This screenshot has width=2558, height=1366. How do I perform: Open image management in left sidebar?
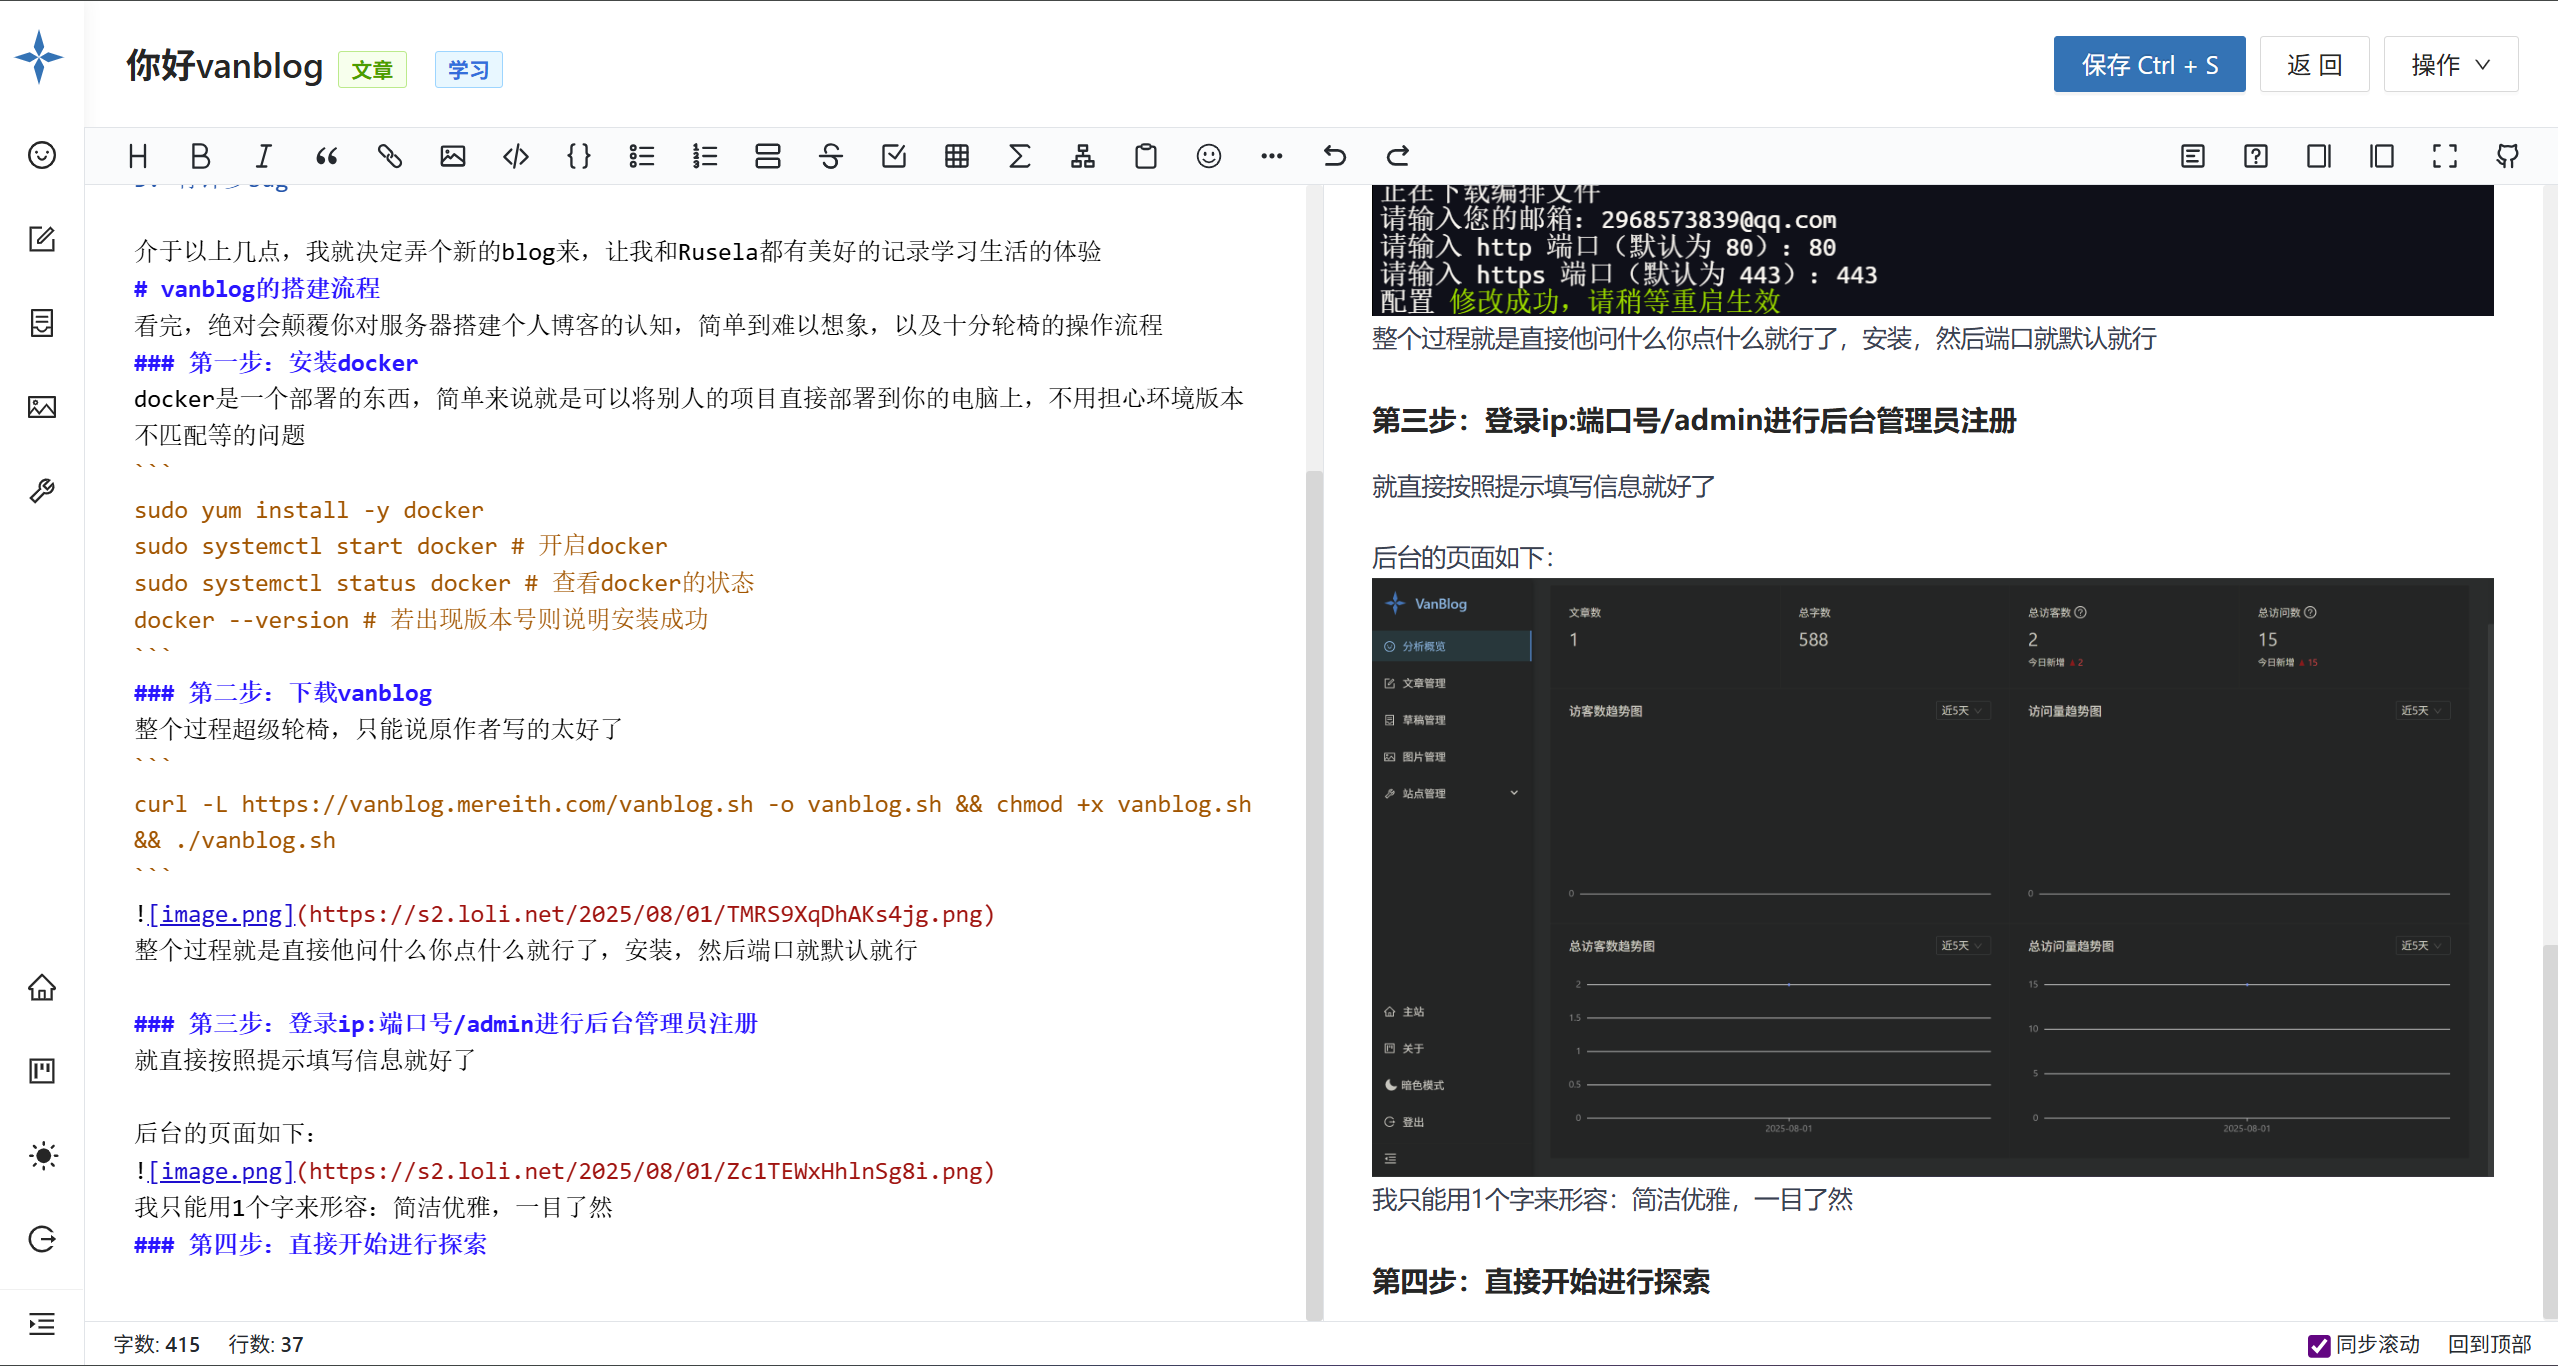point(42,407)
